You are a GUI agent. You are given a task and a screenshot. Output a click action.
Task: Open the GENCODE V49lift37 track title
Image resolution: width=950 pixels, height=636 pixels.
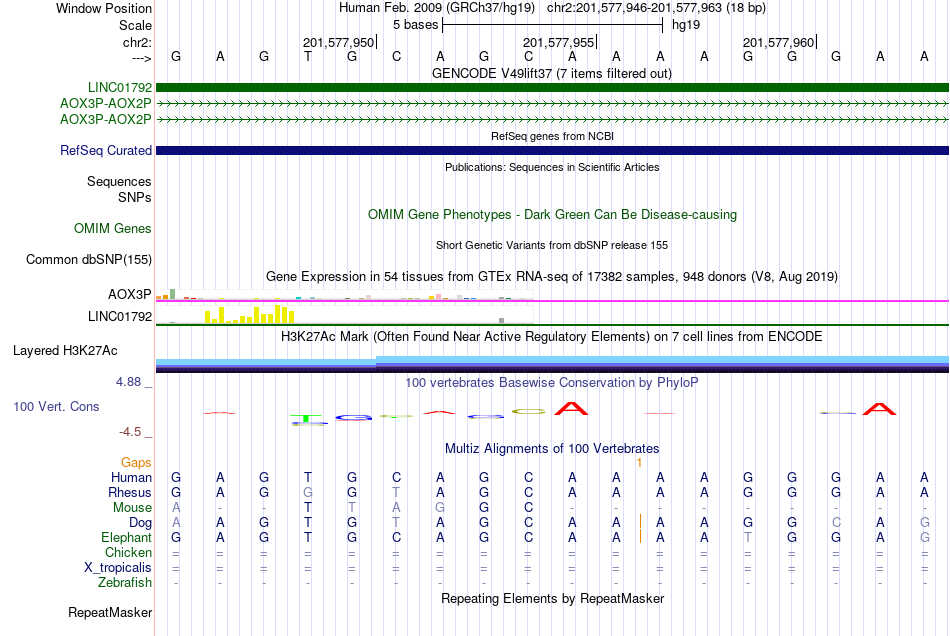pos(551,73)
